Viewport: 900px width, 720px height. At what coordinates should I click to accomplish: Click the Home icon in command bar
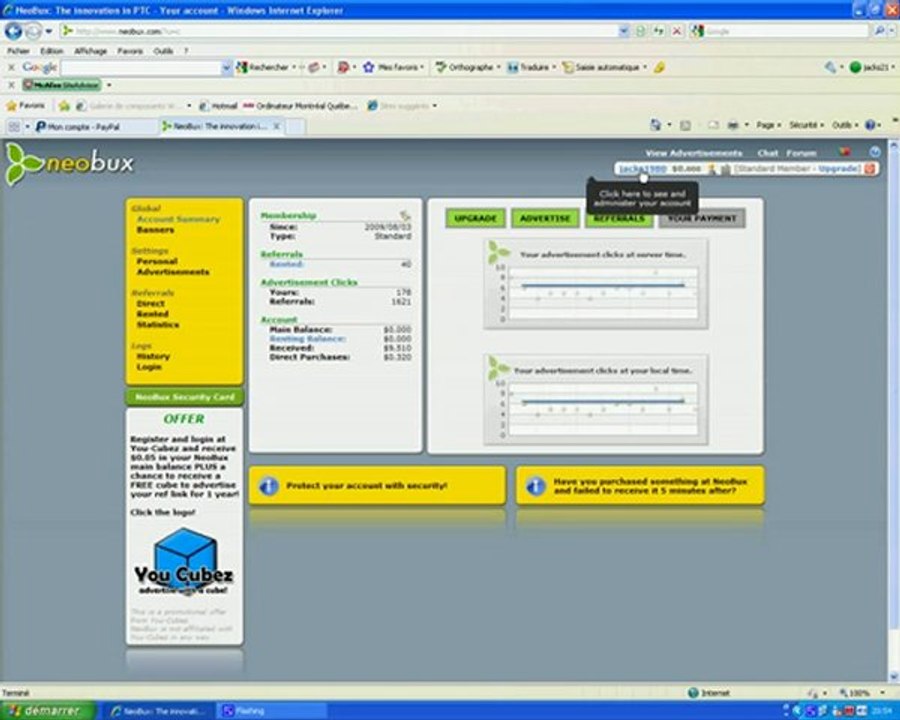(x=655, y=125)
